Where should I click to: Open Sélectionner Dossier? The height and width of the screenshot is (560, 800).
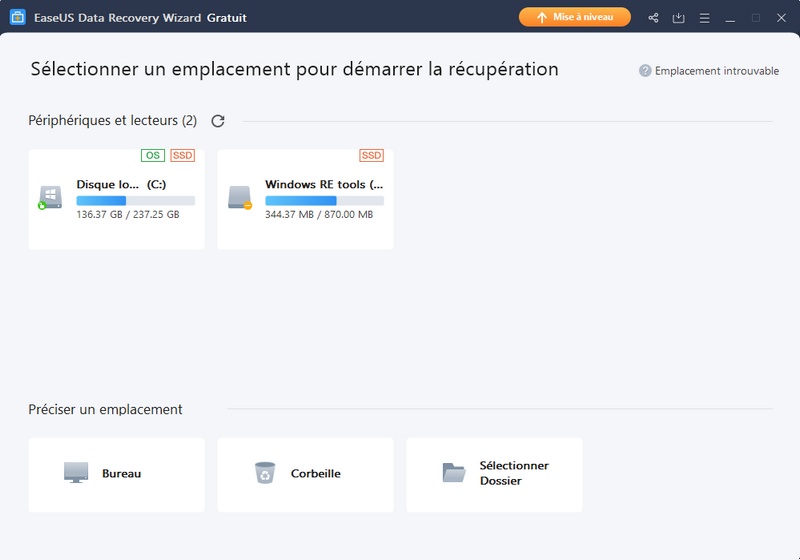(x=494, y=474)
